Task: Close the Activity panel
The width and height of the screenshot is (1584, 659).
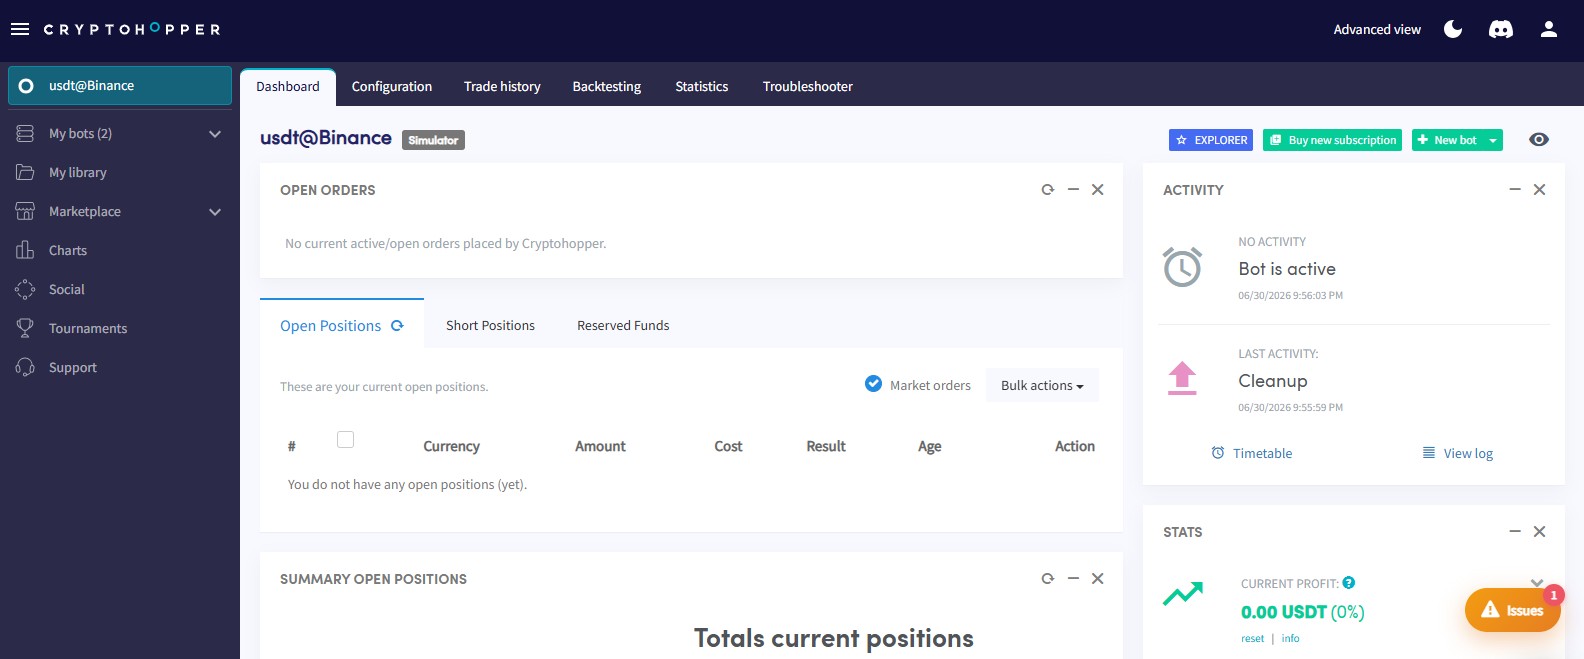Action: [x=1539, y=189]
